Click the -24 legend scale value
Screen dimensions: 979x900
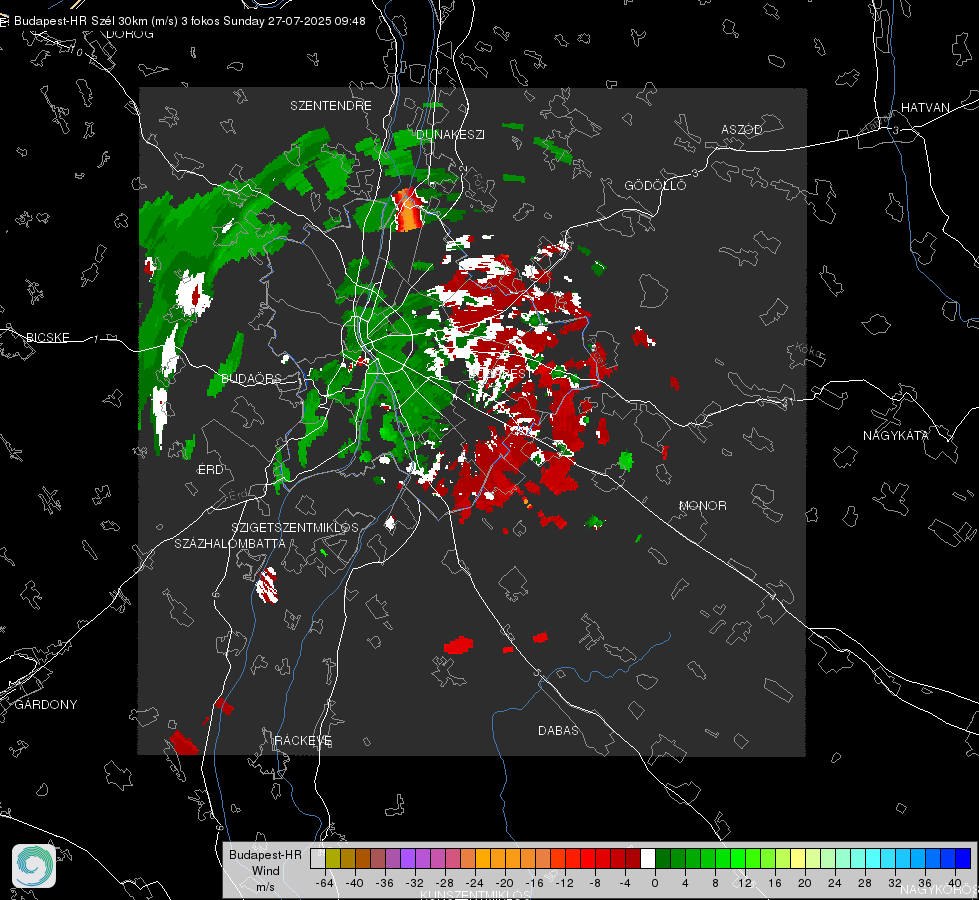(475, 883)
